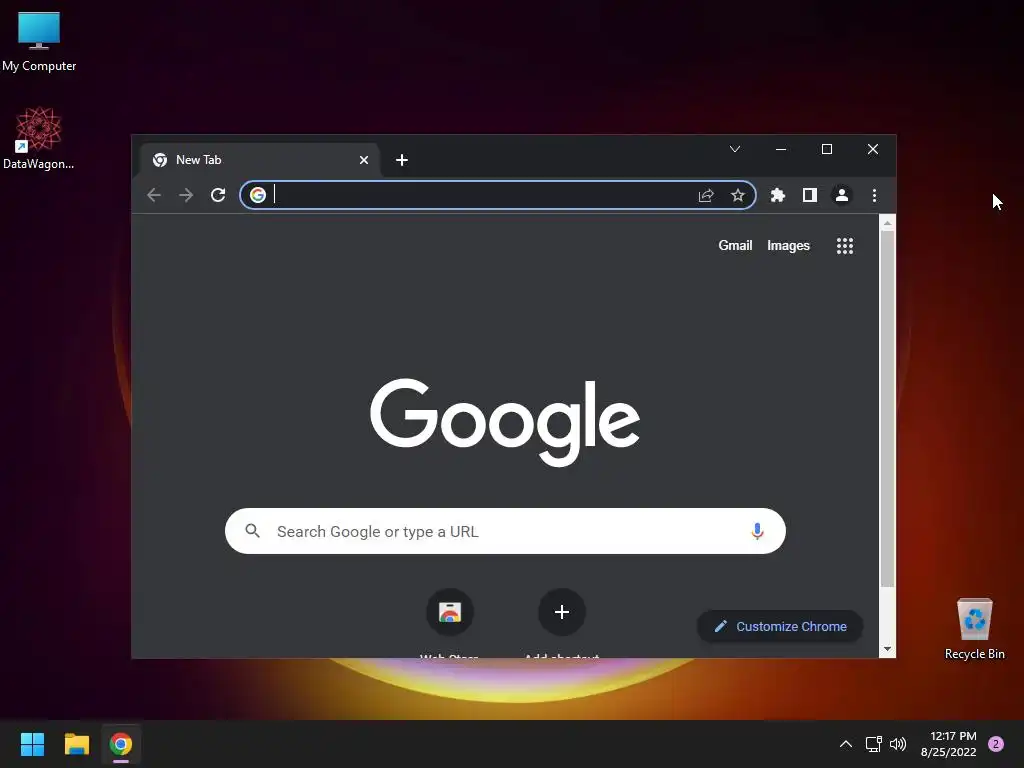Close the Chrome window
This screenshot has width=1024, height=768.
872,150
